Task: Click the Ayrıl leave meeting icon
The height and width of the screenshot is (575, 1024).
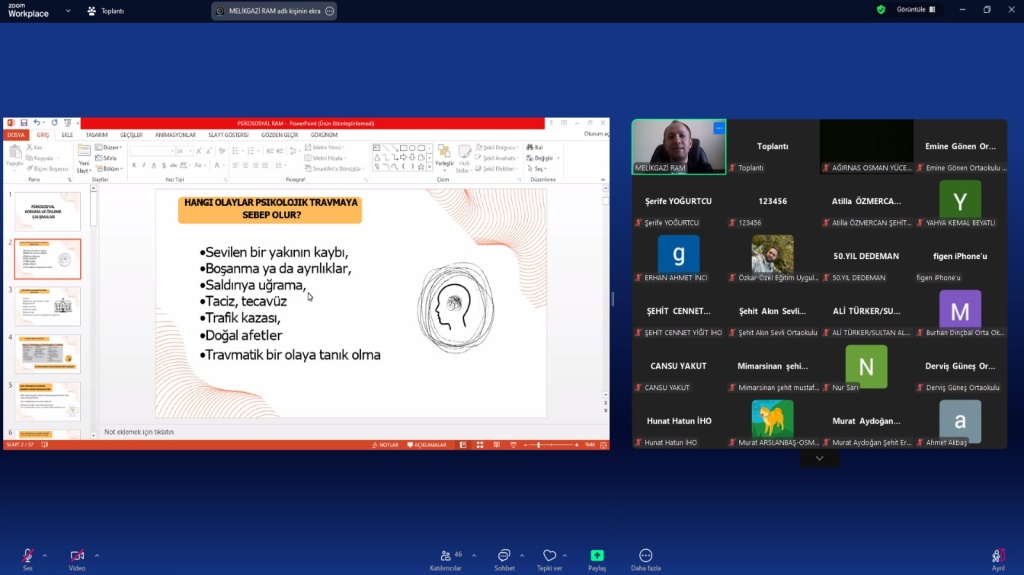Action: pyautogui.click(x=997, y=556)
